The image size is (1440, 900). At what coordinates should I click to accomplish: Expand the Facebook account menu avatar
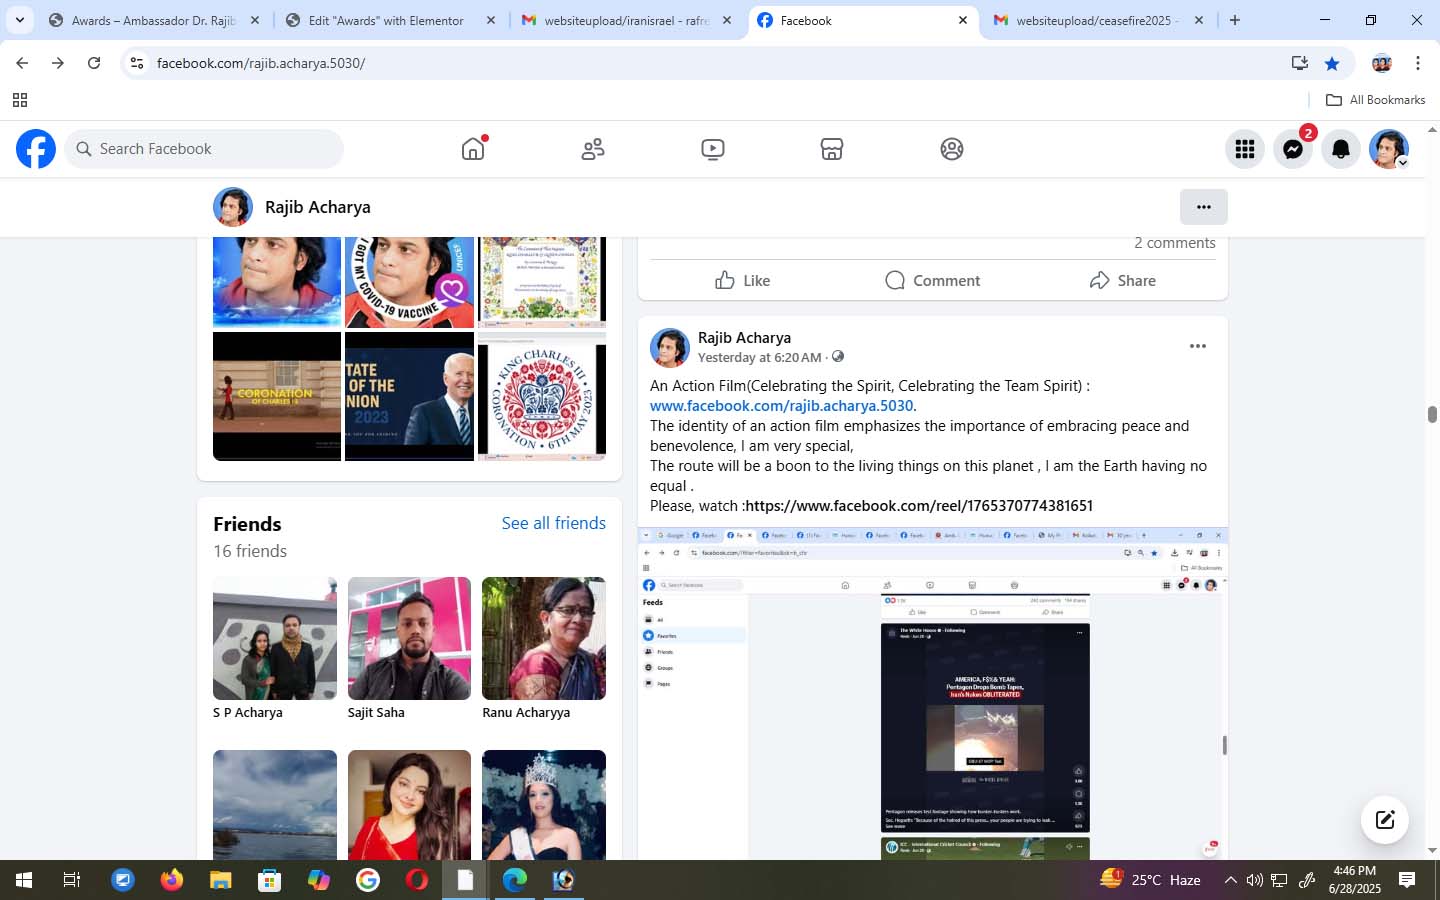1389,149
